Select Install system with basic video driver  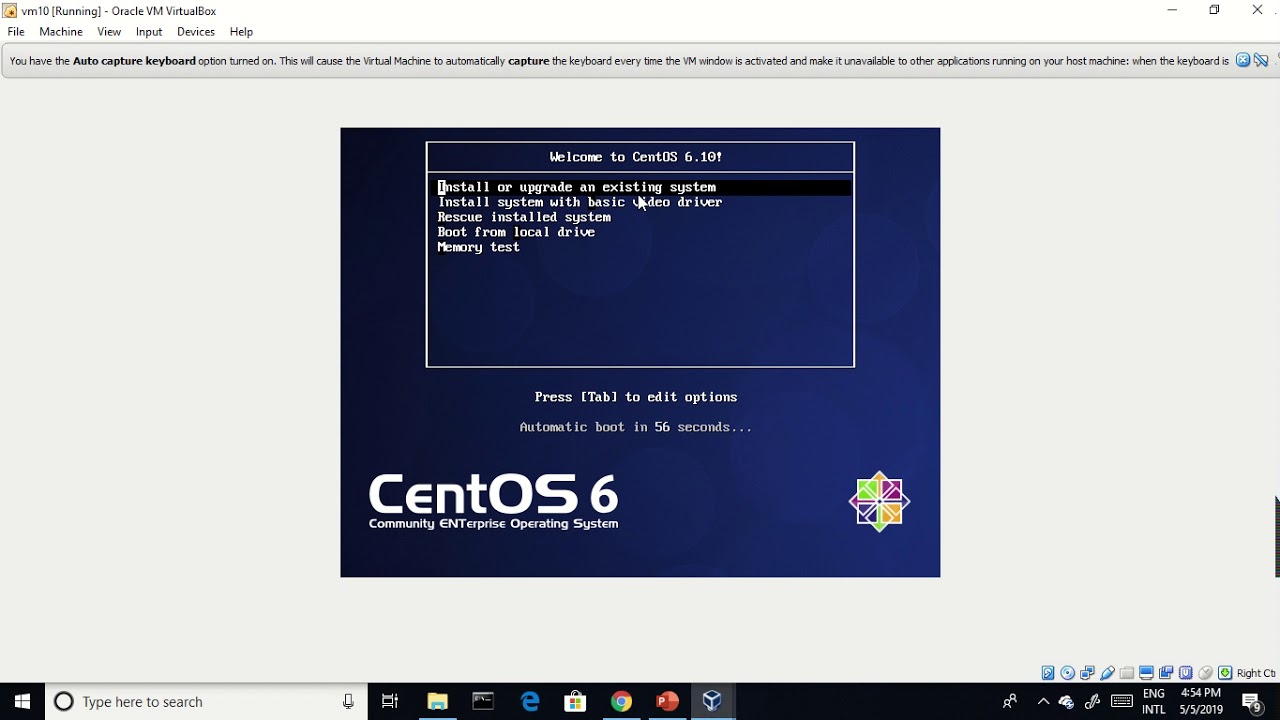point(580,202)
